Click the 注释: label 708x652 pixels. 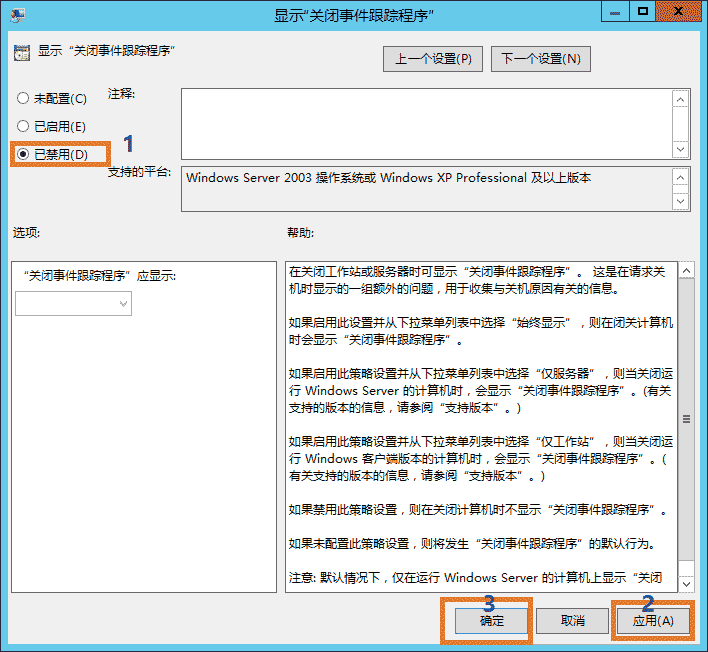121,94
